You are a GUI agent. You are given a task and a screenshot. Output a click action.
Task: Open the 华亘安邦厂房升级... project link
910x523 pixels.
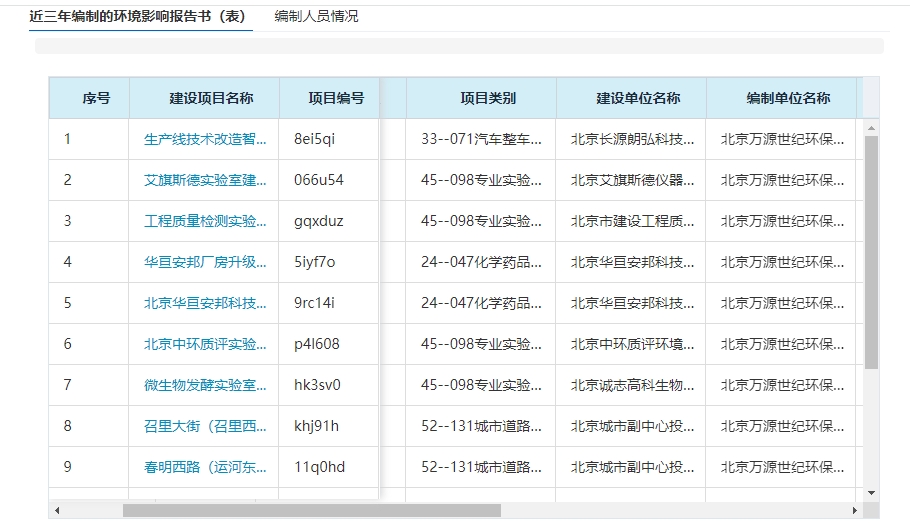tap(205, 262)
